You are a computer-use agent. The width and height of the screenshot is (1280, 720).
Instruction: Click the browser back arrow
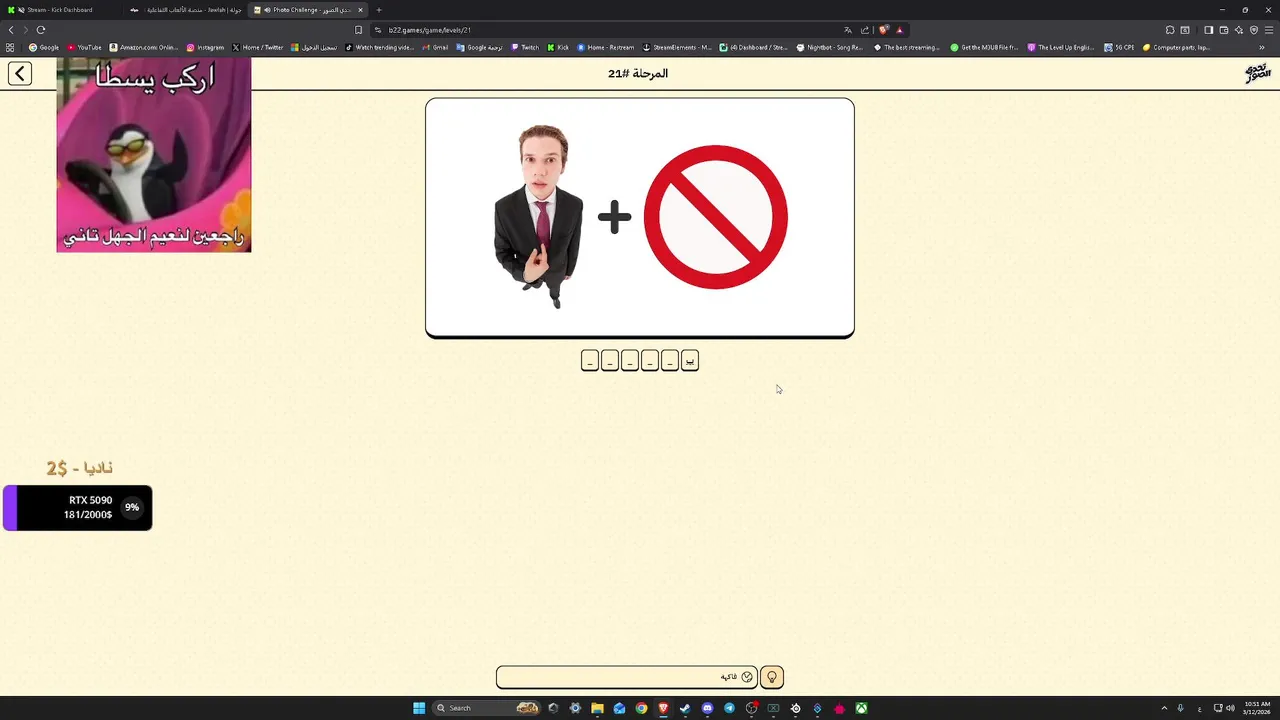click(11, 30)
